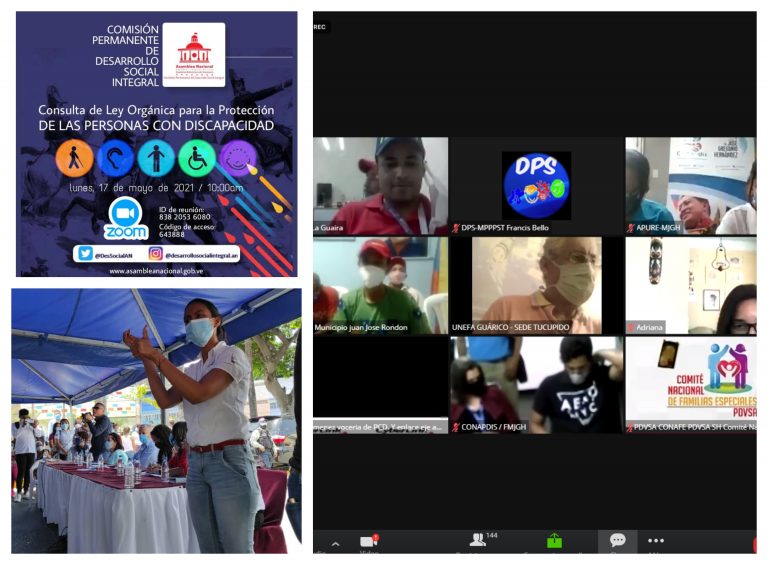Click the Instagram icon on the flyer
The width and height of the screenshot is (768, 565).
click(156, 254)
